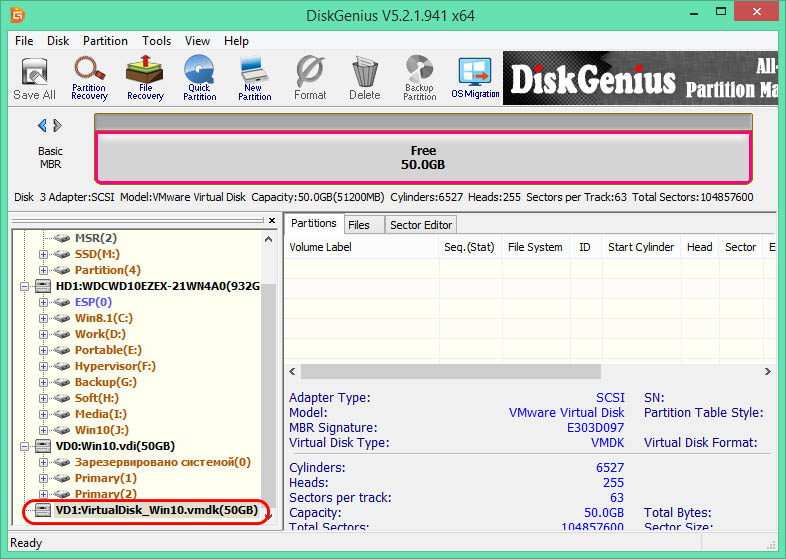The width and height of the screenshot is (786, 559).
Task: Click the Head column header
Action: (700, 247)
